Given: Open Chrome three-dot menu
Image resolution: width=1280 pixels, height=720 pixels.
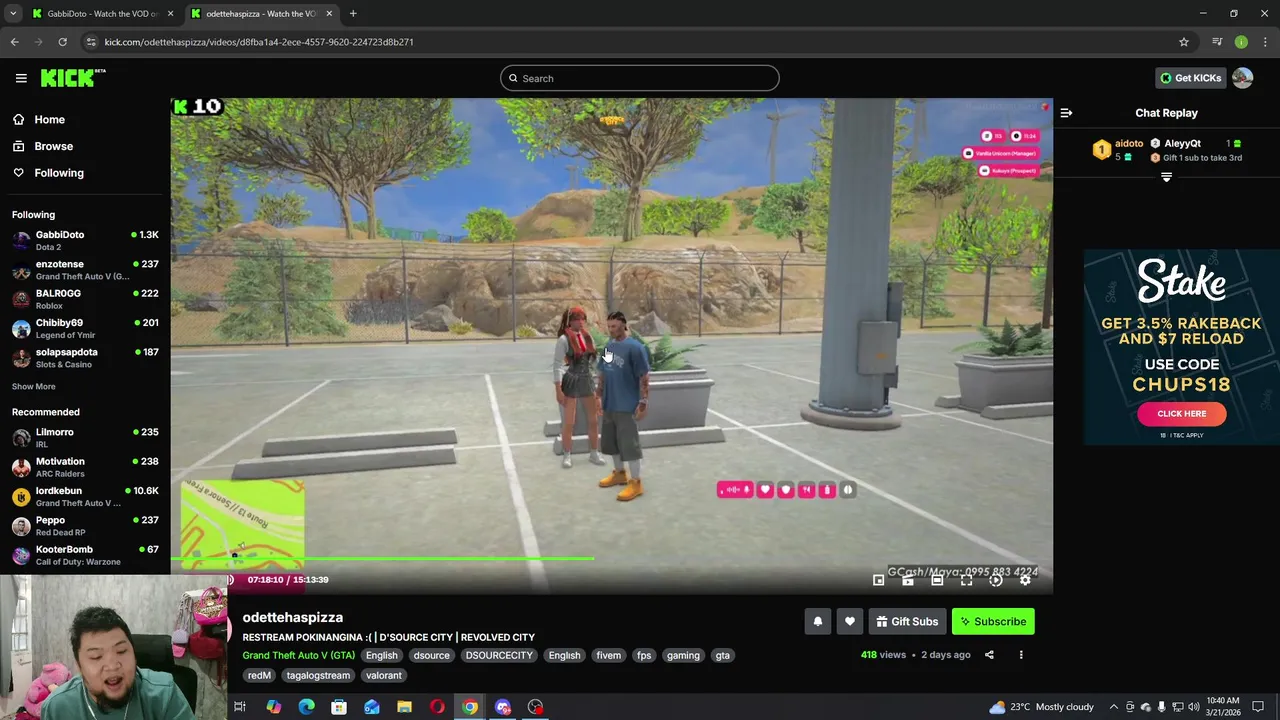Looking at the screenshot, I should pyautogui.click(x=1265, y=42).
